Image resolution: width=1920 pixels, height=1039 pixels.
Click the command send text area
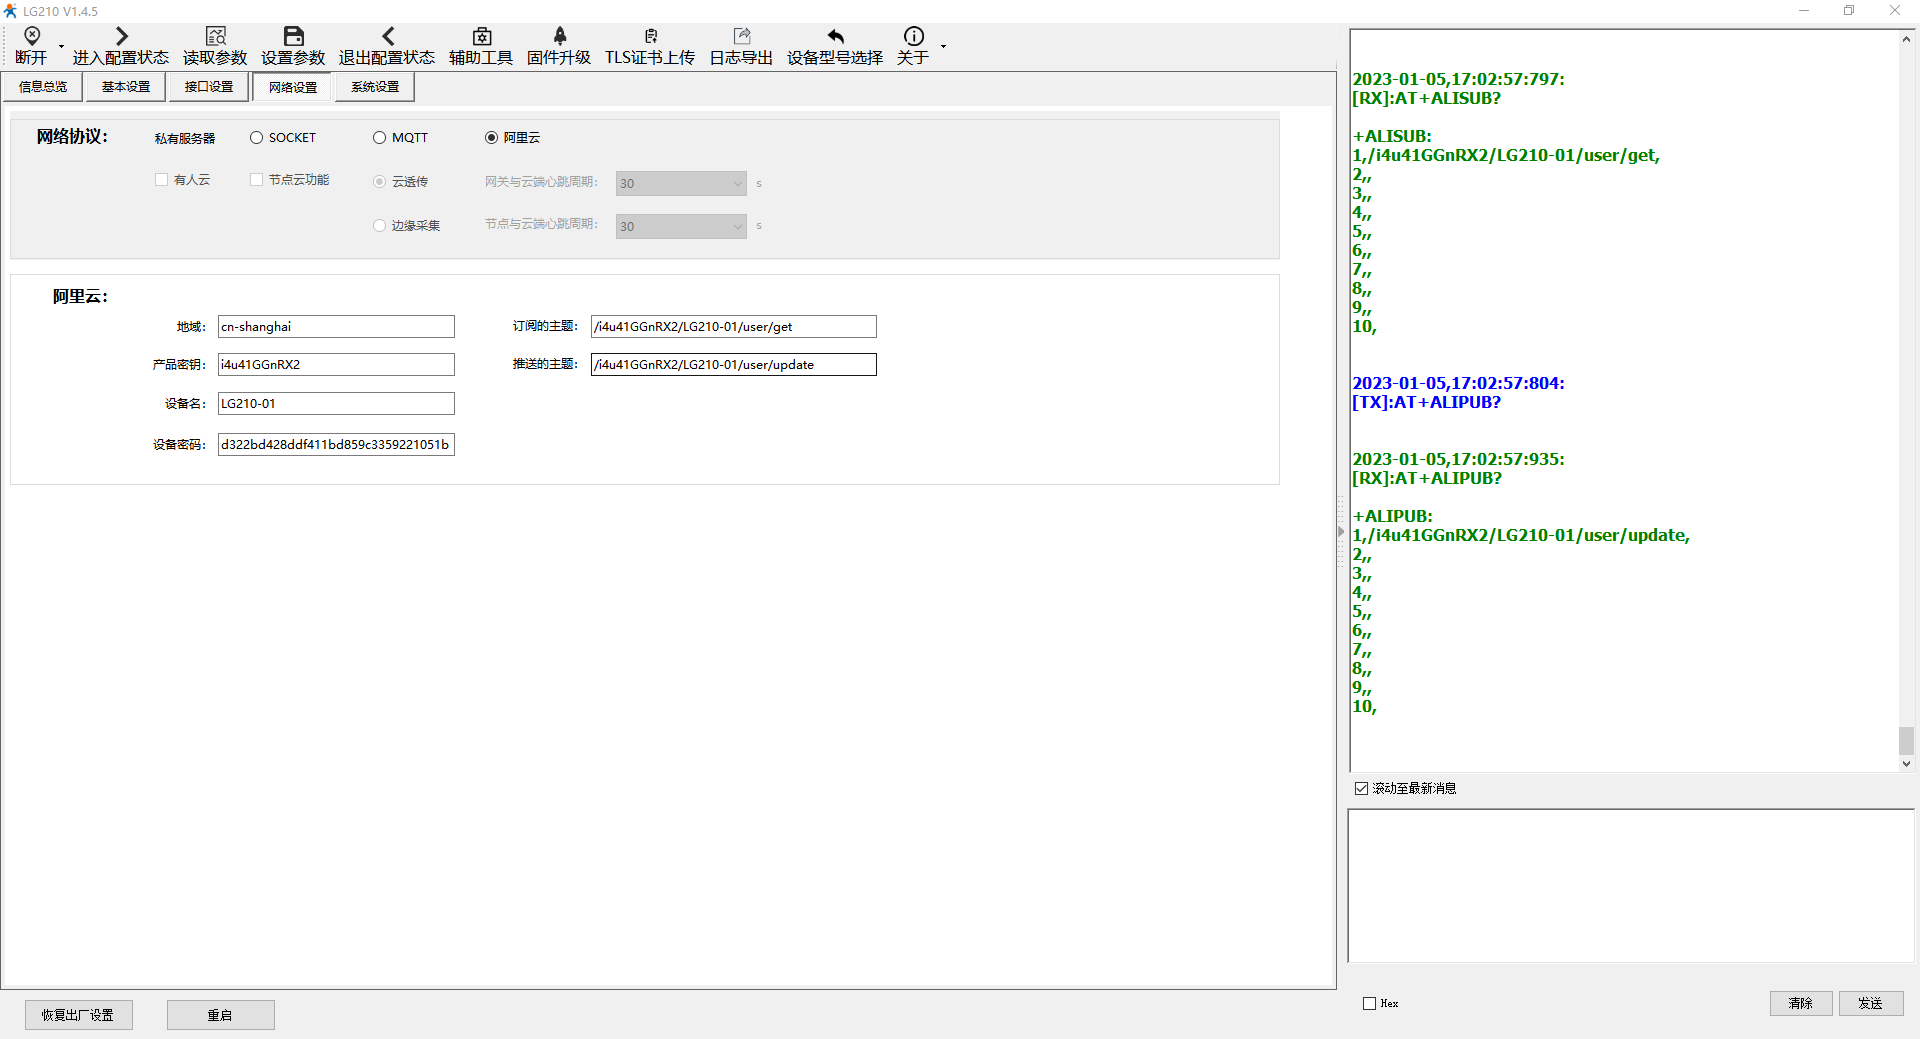[1631, 886]
